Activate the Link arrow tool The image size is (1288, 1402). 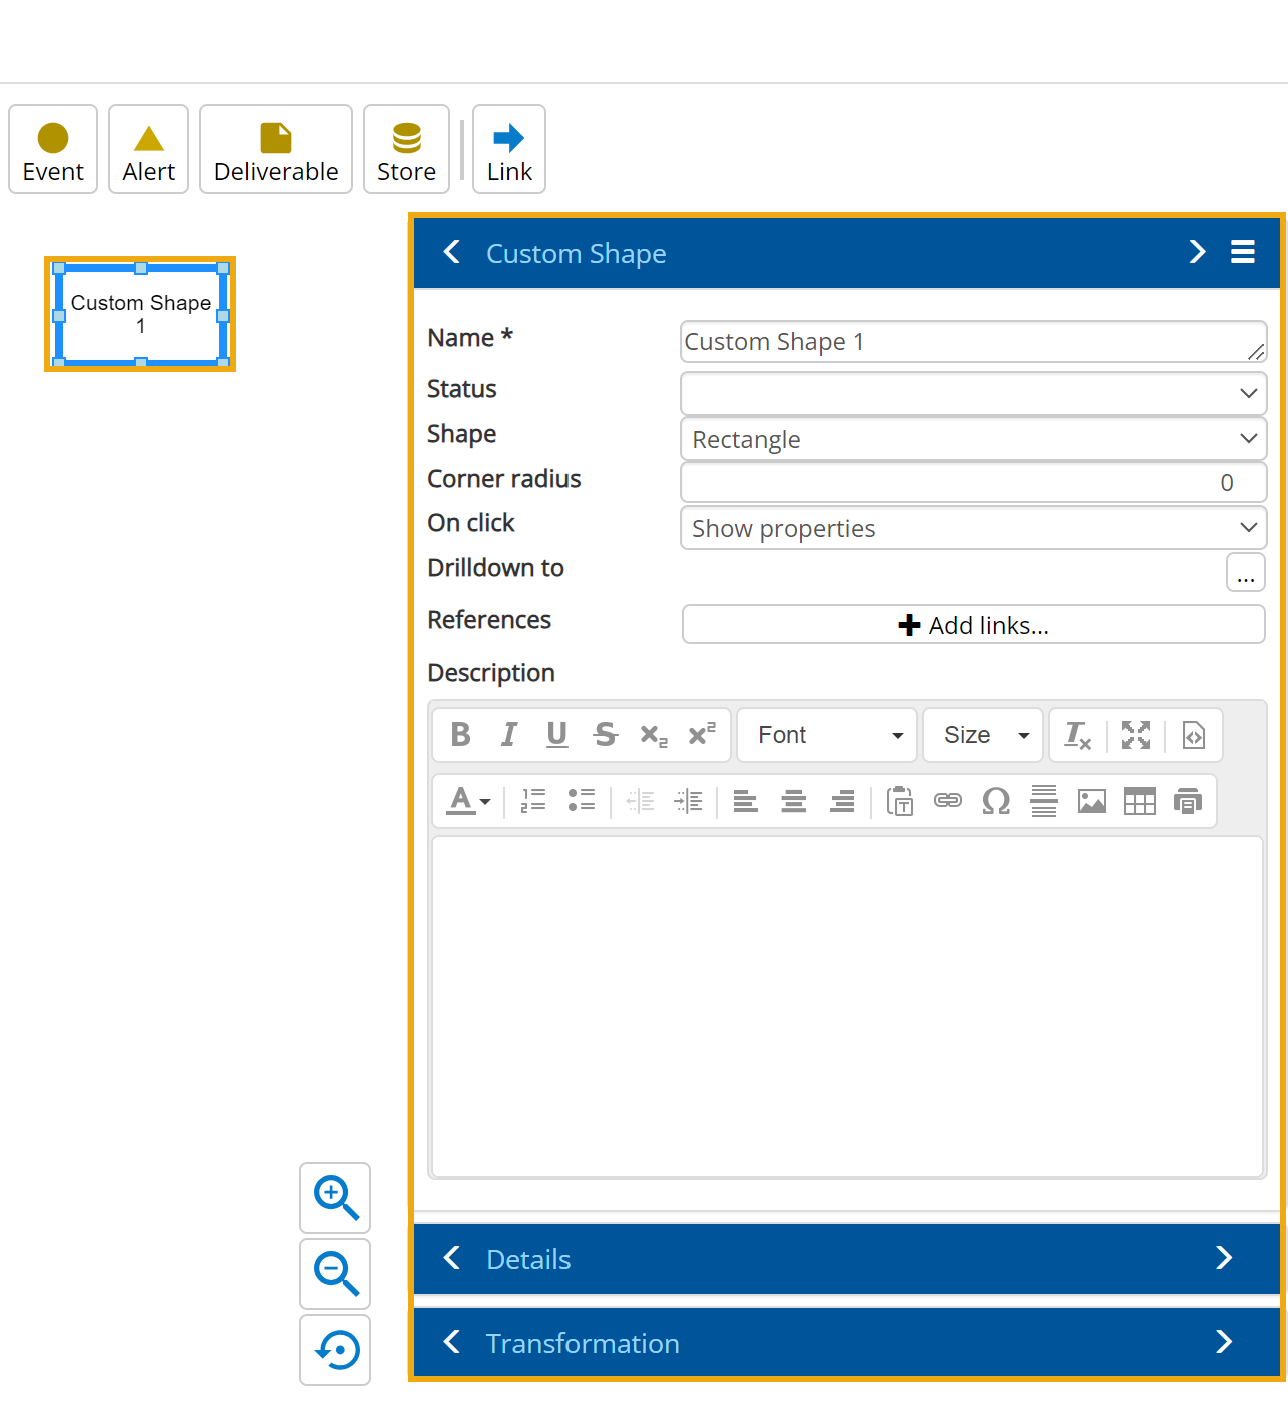(x=509, y=150)
